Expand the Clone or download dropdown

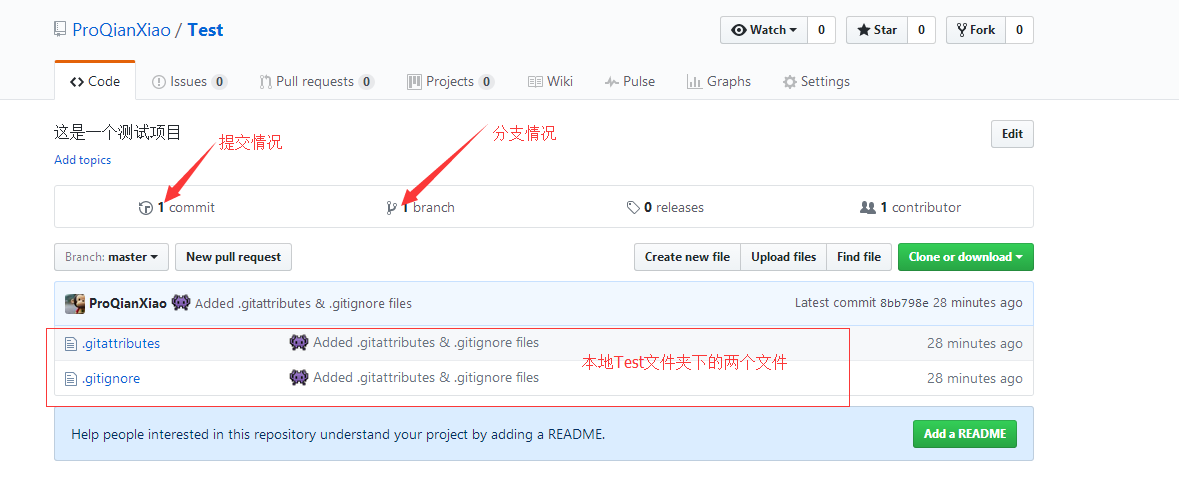tap(965, 257)
